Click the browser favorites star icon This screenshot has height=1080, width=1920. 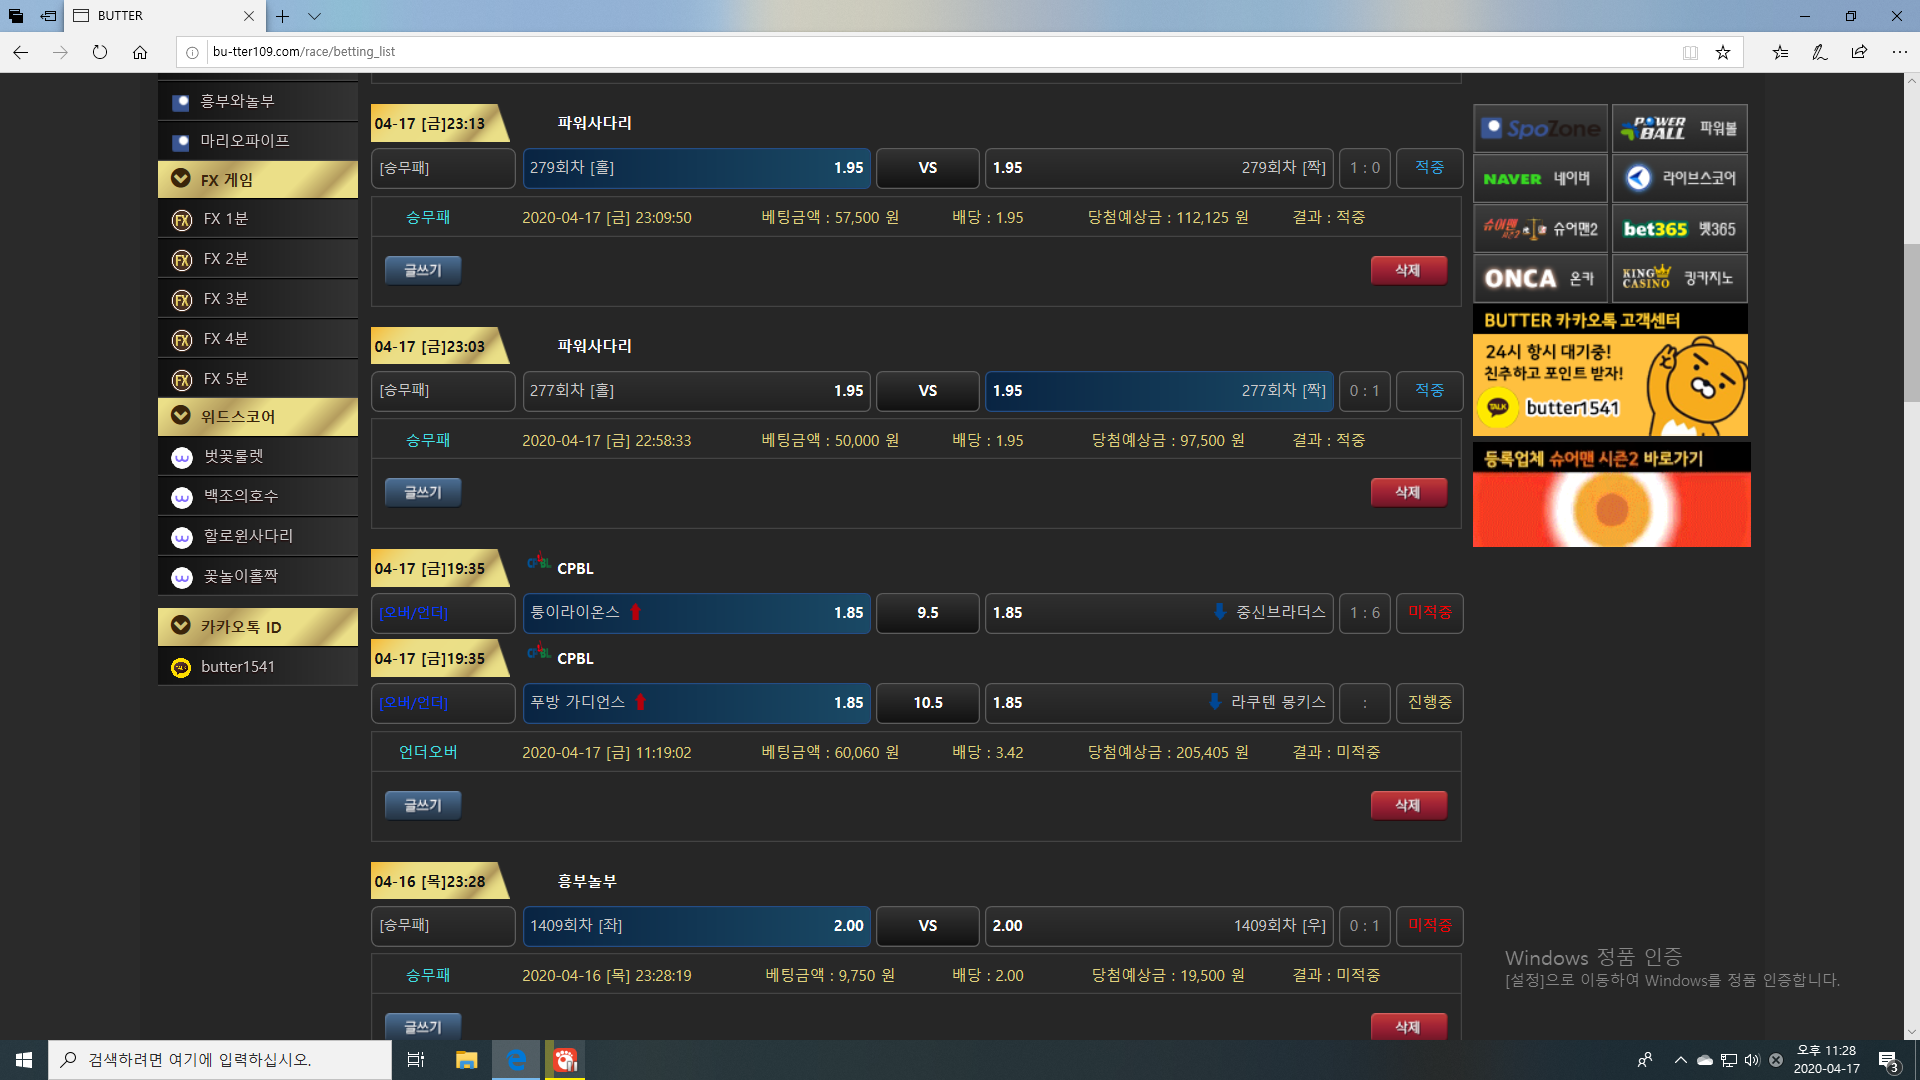pyautogui.click(x=1723, y=52)
